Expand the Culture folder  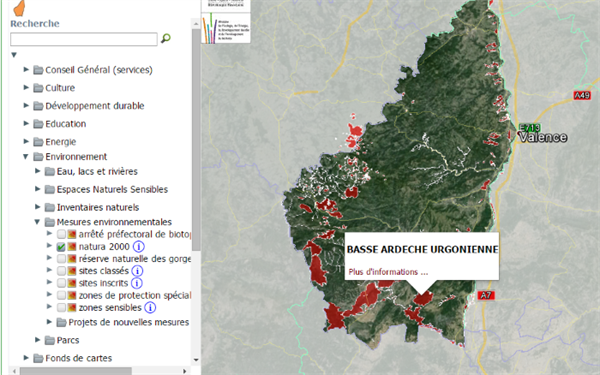(26, 87)
